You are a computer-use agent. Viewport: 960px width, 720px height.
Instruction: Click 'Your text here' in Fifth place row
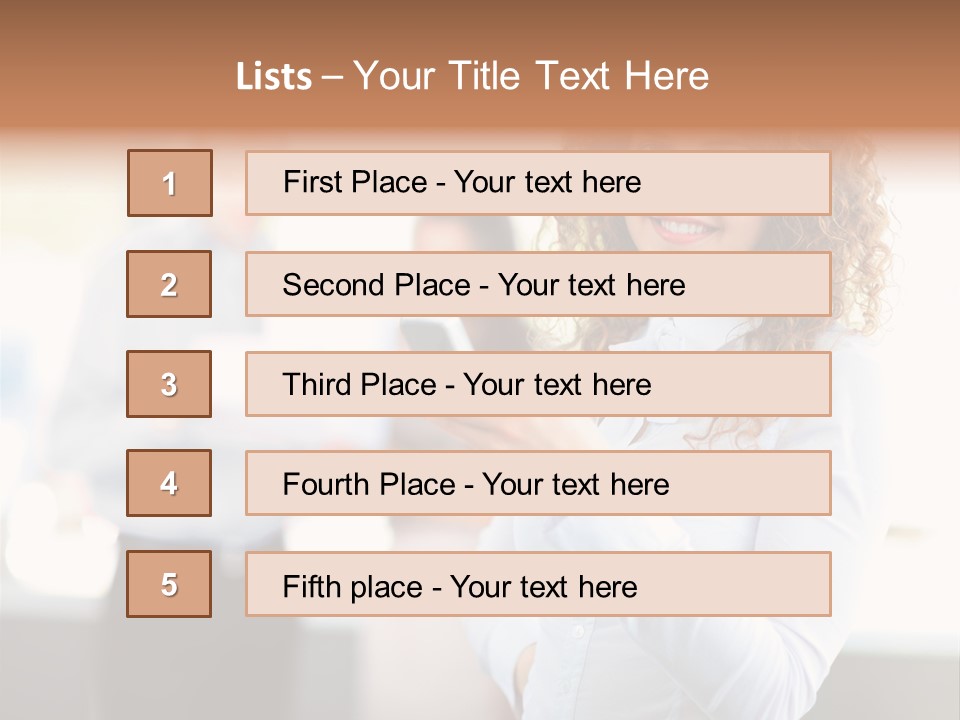pyautogui.click(x=543, y=586)
